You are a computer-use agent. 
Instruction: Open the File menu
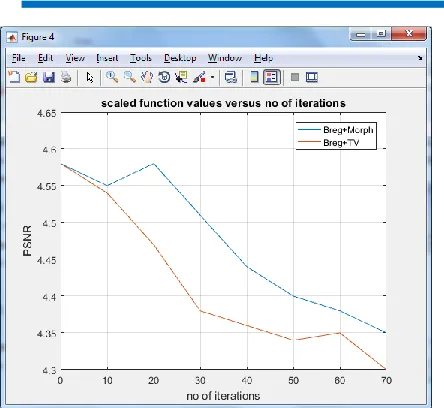click(x=18, y=58)
